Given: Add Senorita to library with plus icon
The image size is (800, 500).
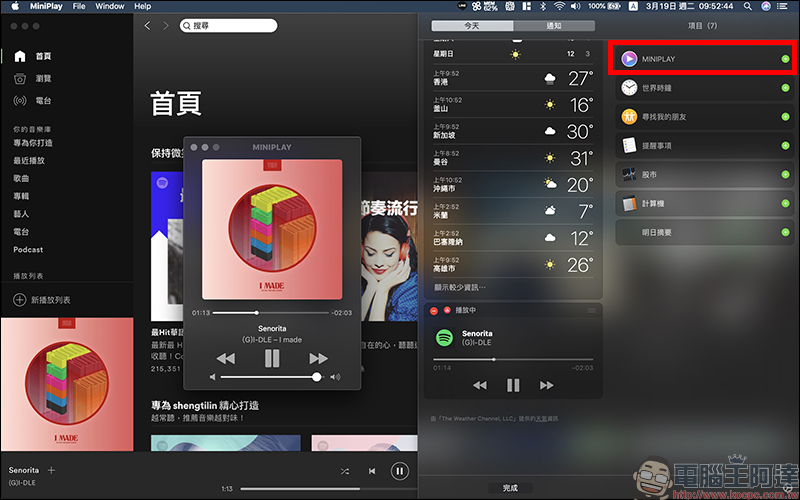Looking at the screenshot, I should point(51,470).
